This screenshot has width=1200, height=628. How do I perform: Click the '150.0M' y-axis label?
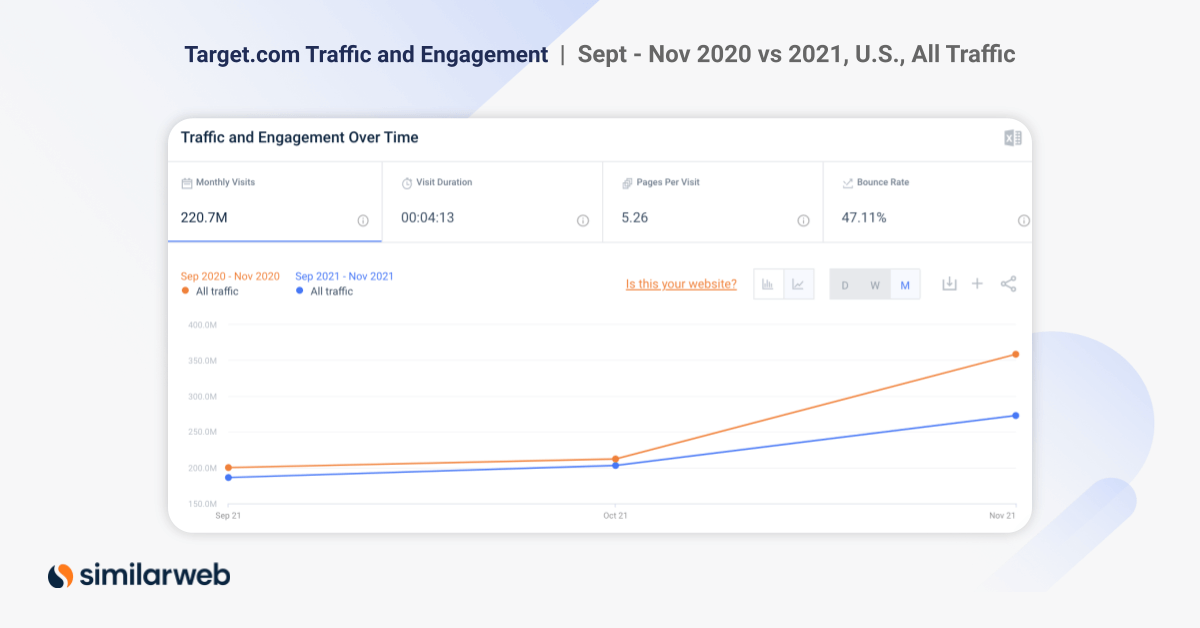click(x=203, y=504)
